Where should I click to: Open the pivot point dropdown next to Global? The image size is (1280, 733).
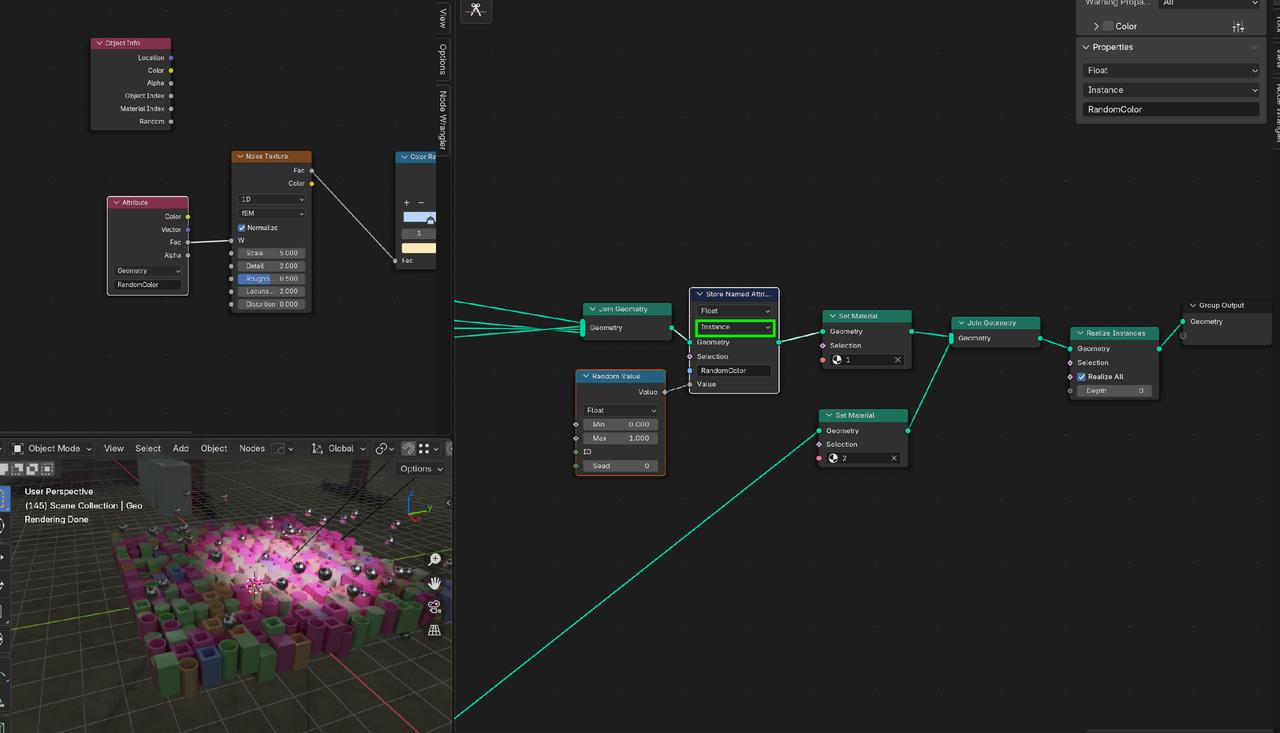pyautogui.click(x=384, y=449)
